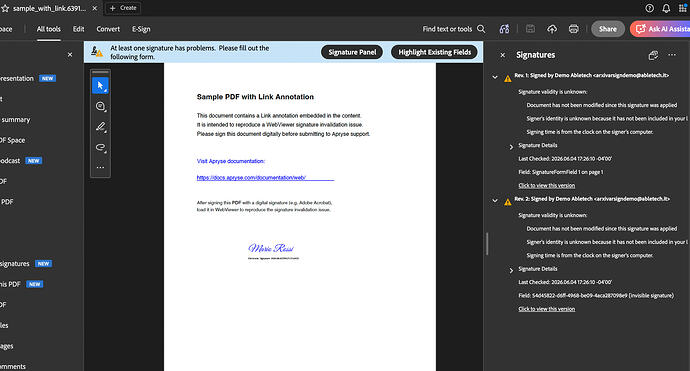Click the search magnifier icon

click(481, 29)
